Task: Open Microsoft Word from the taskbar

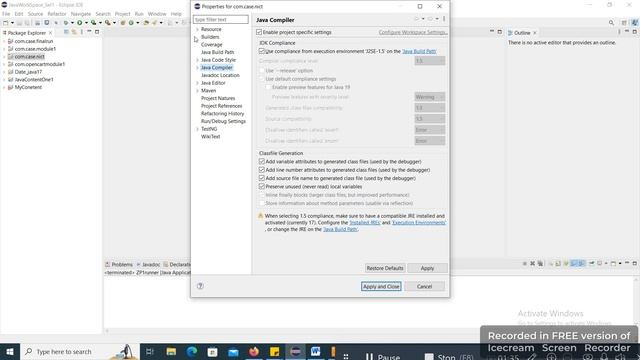Action: 316,351
